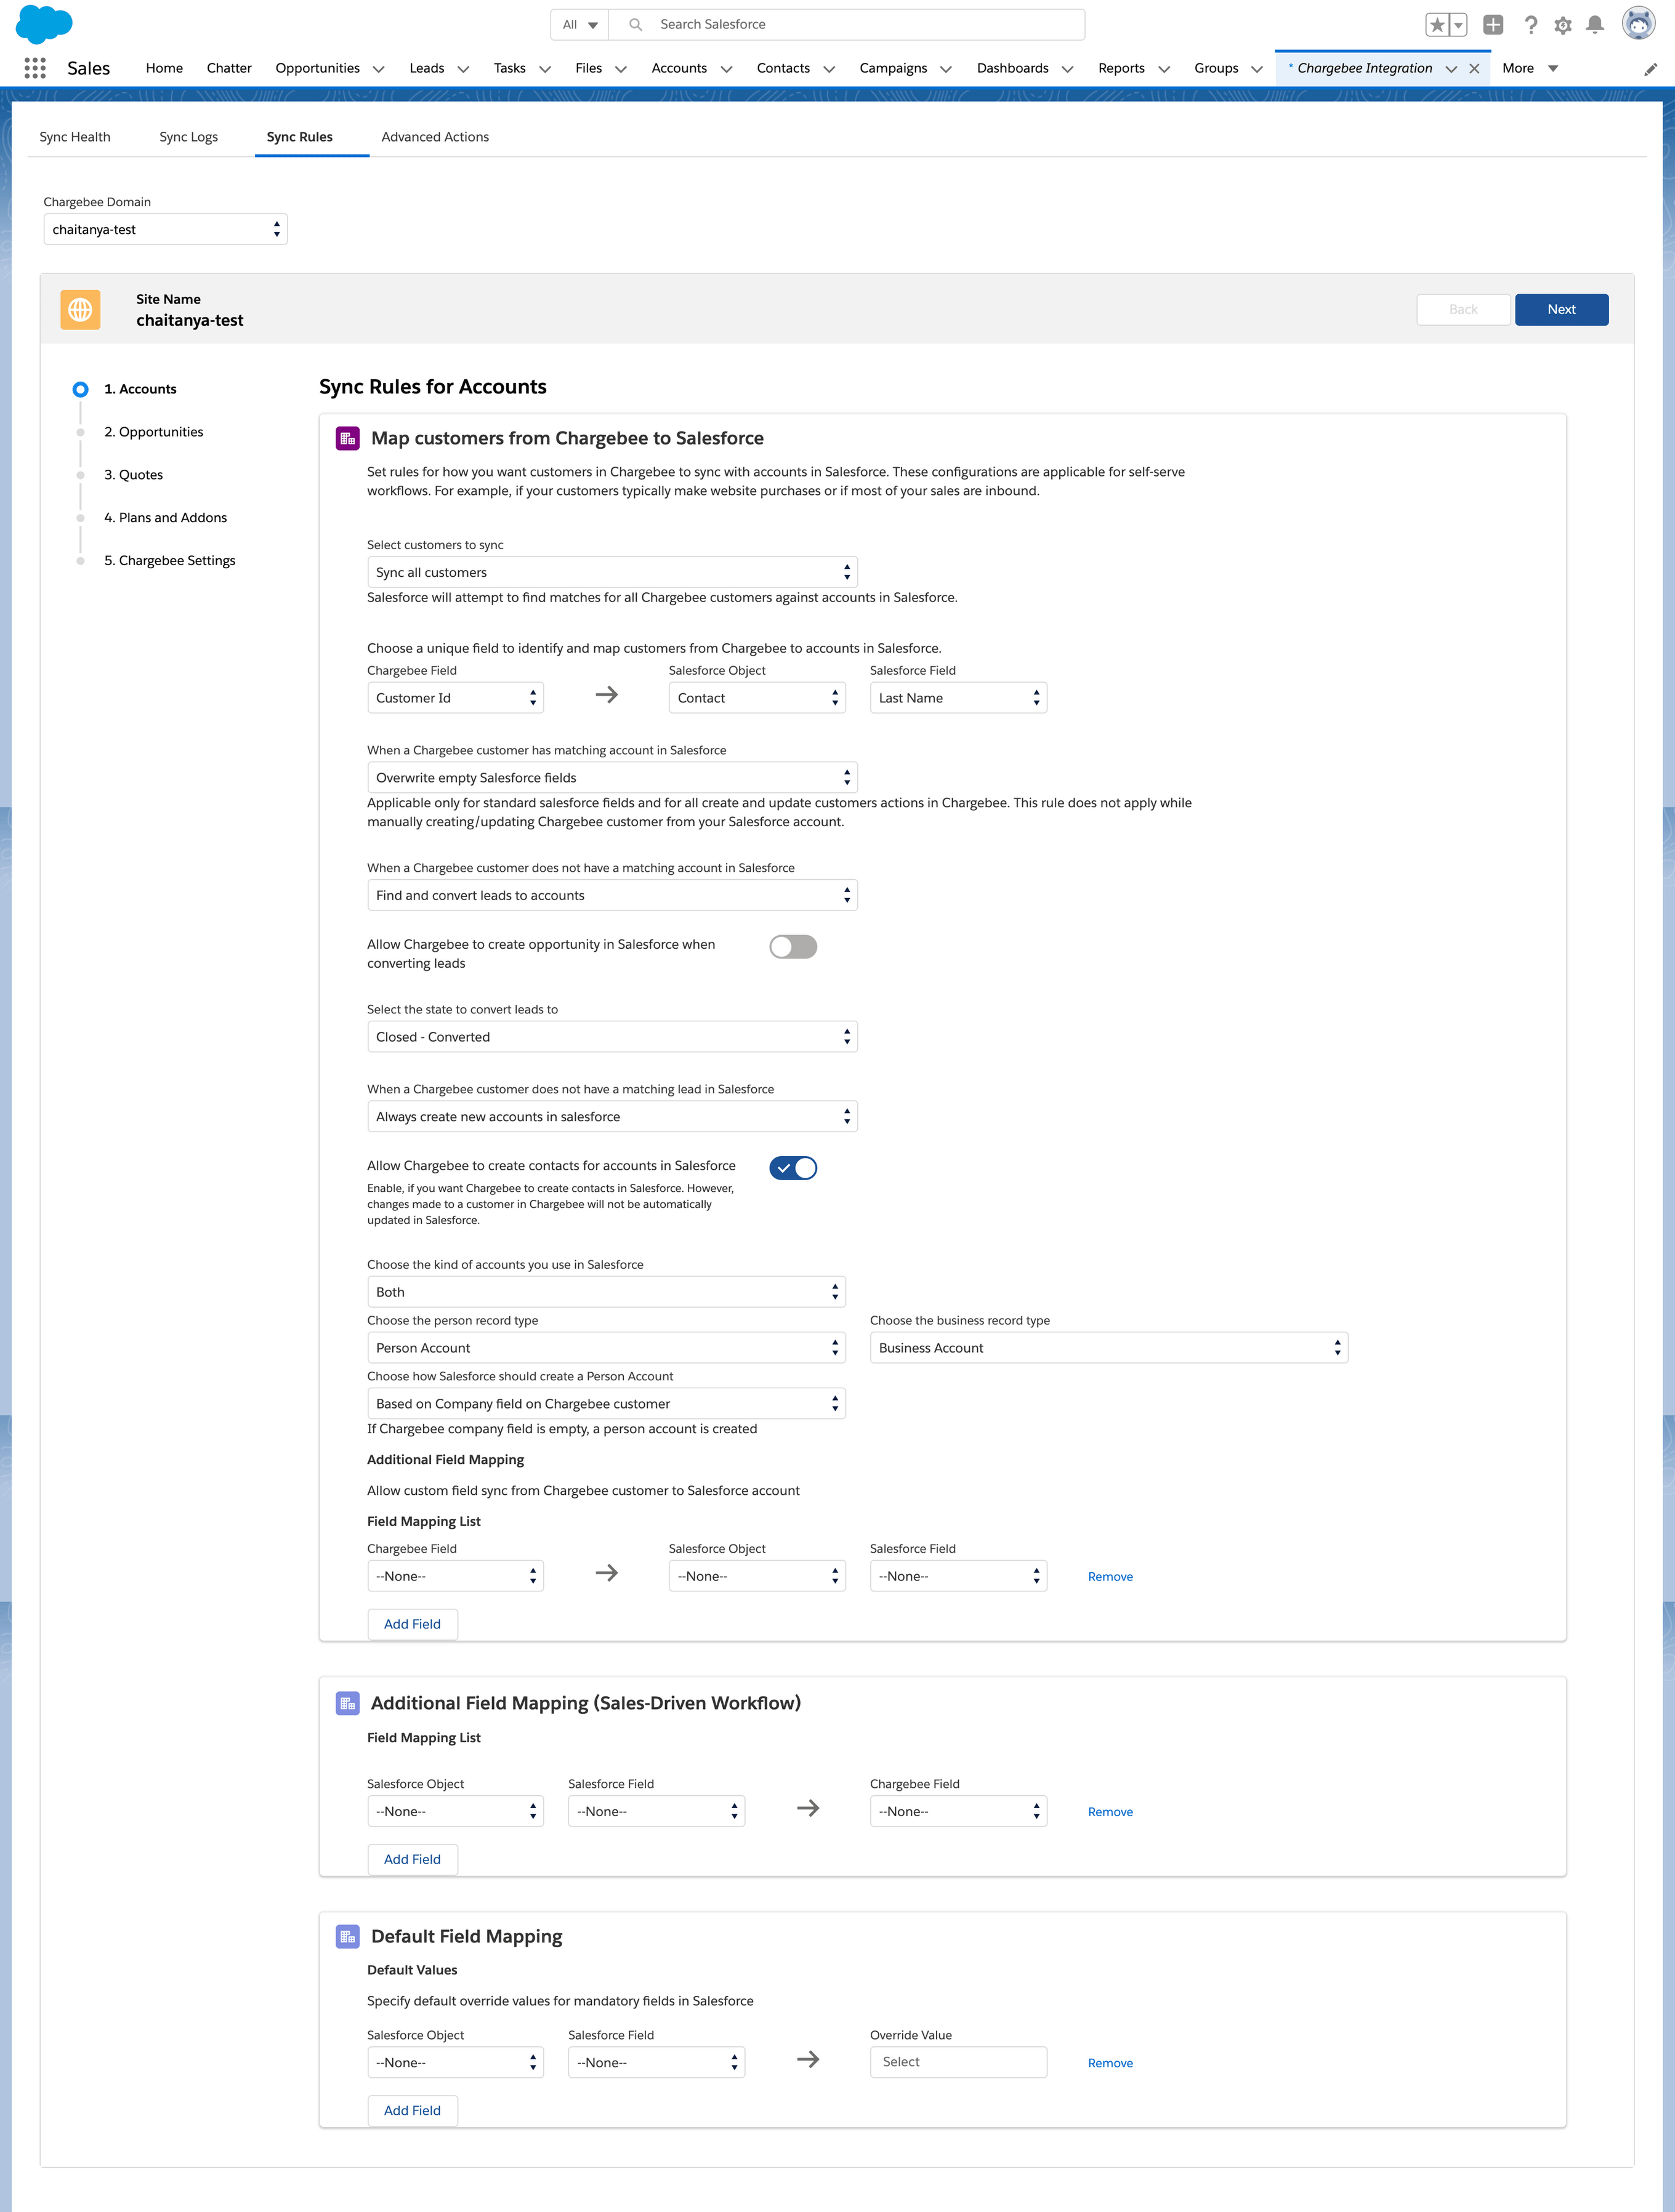Click Remove link in Default Field Mapping
The width and height of the screenshot is (1675, 2212).
(x=1110, y=2063)
